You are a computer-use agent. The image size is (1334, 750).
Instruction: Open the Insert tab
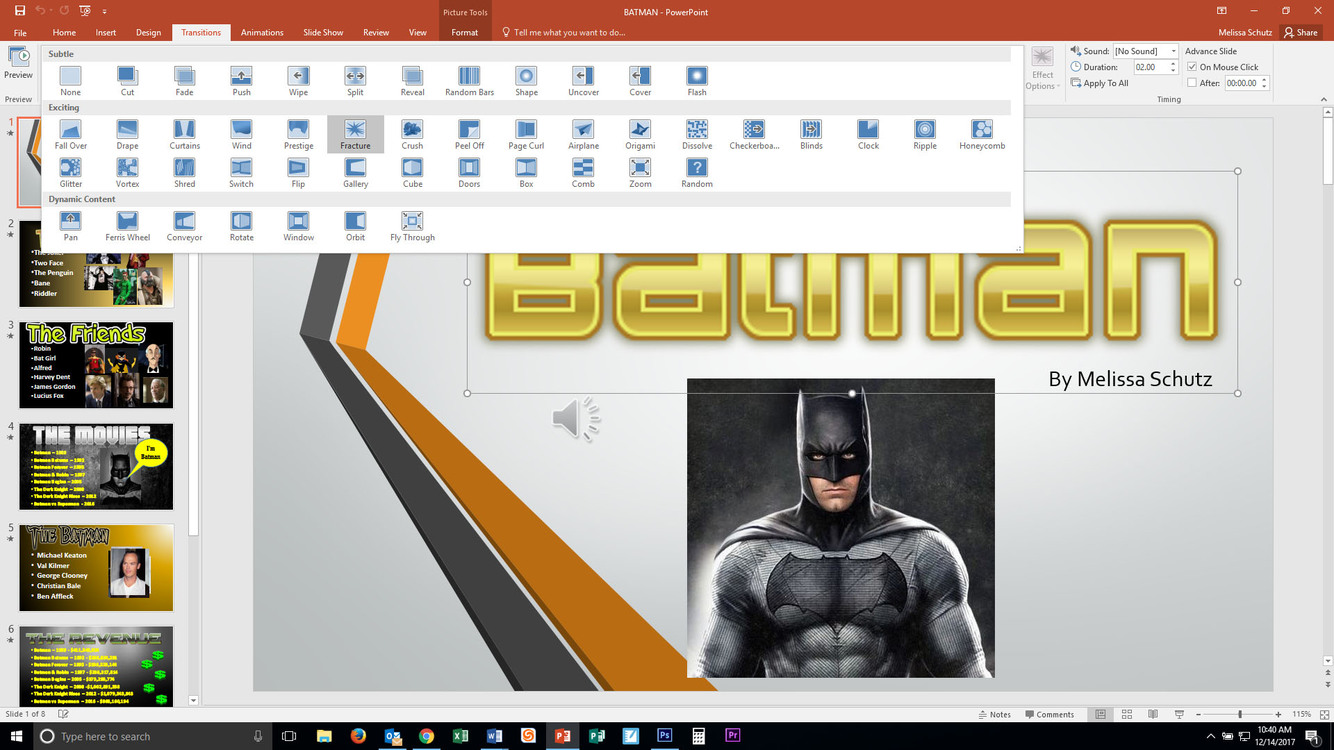click(x=106, y=32)
